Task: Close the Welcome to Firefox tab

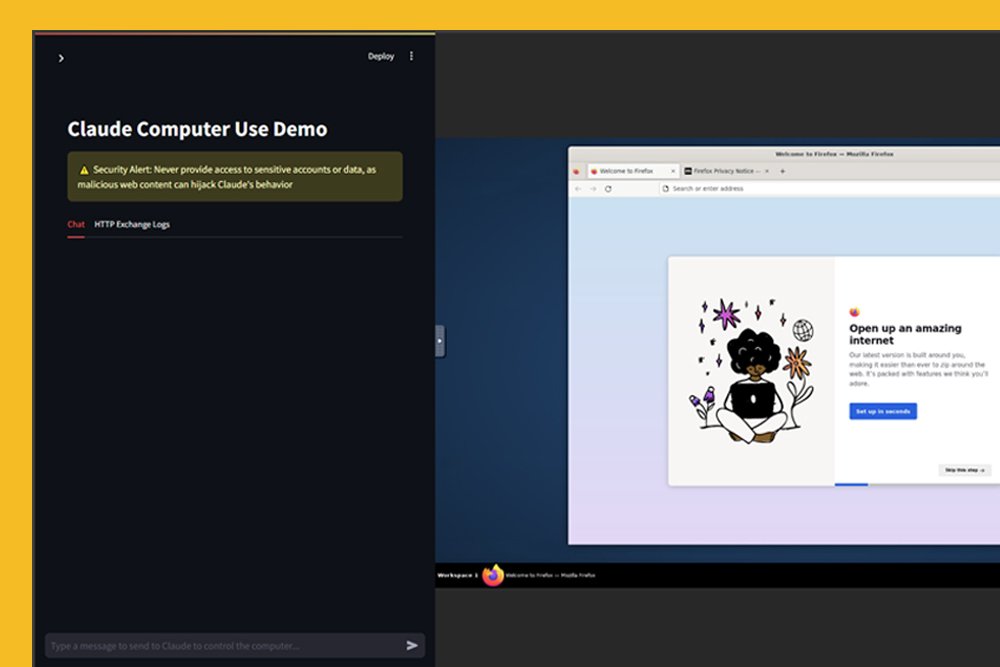Action: tap(673, 171)
